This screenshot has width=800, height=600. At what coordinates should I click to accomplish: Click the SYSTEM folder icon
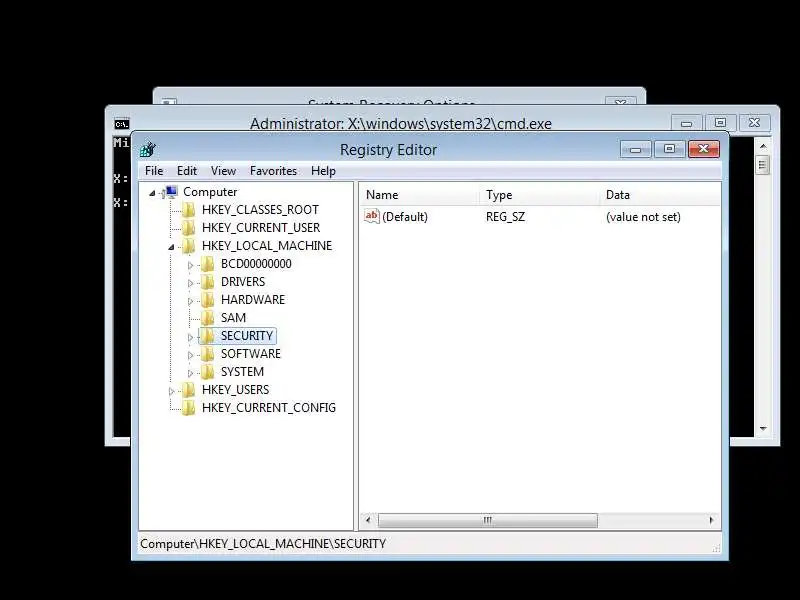point(207,372)
